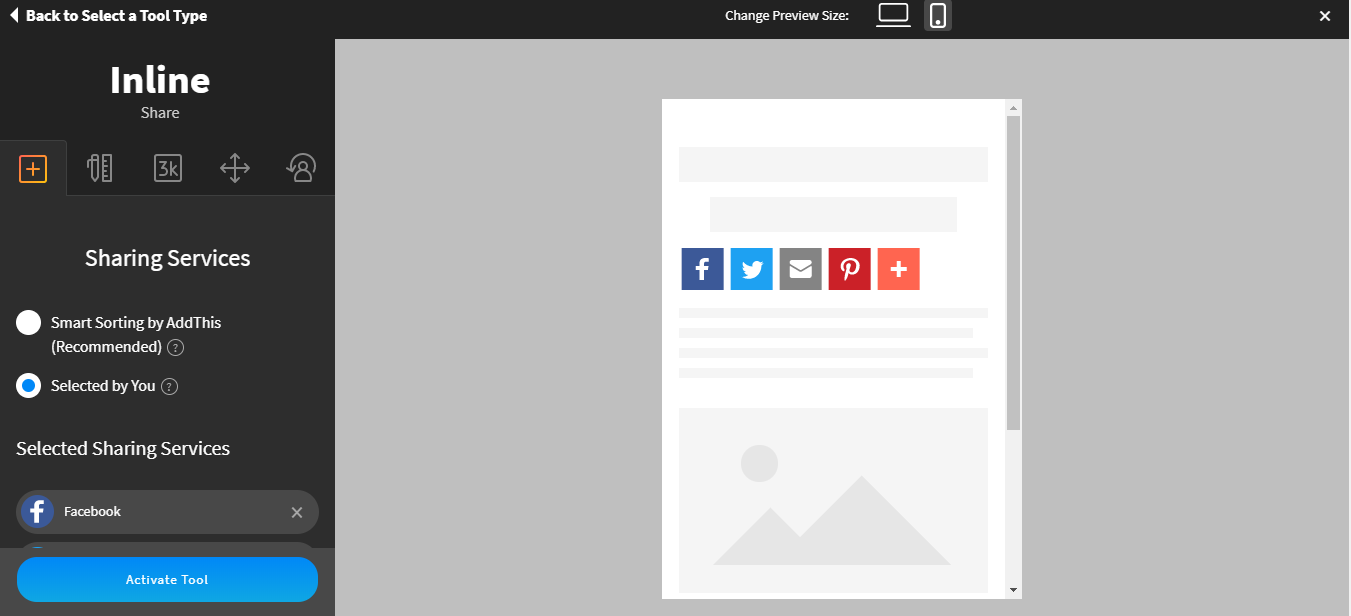
Task: Click the Email share button in preview
Action: click(801, 269)
